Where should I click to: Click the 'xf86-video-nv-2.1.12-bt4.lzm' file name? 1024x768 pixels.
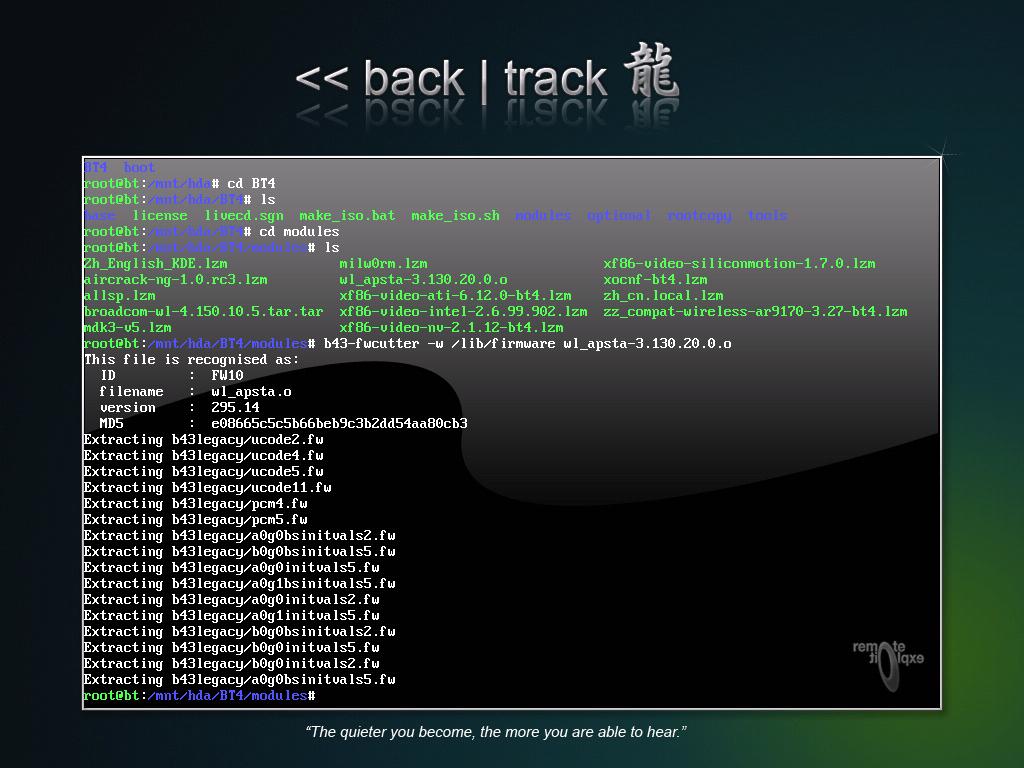pyautogui.click(x=451, y=328)
